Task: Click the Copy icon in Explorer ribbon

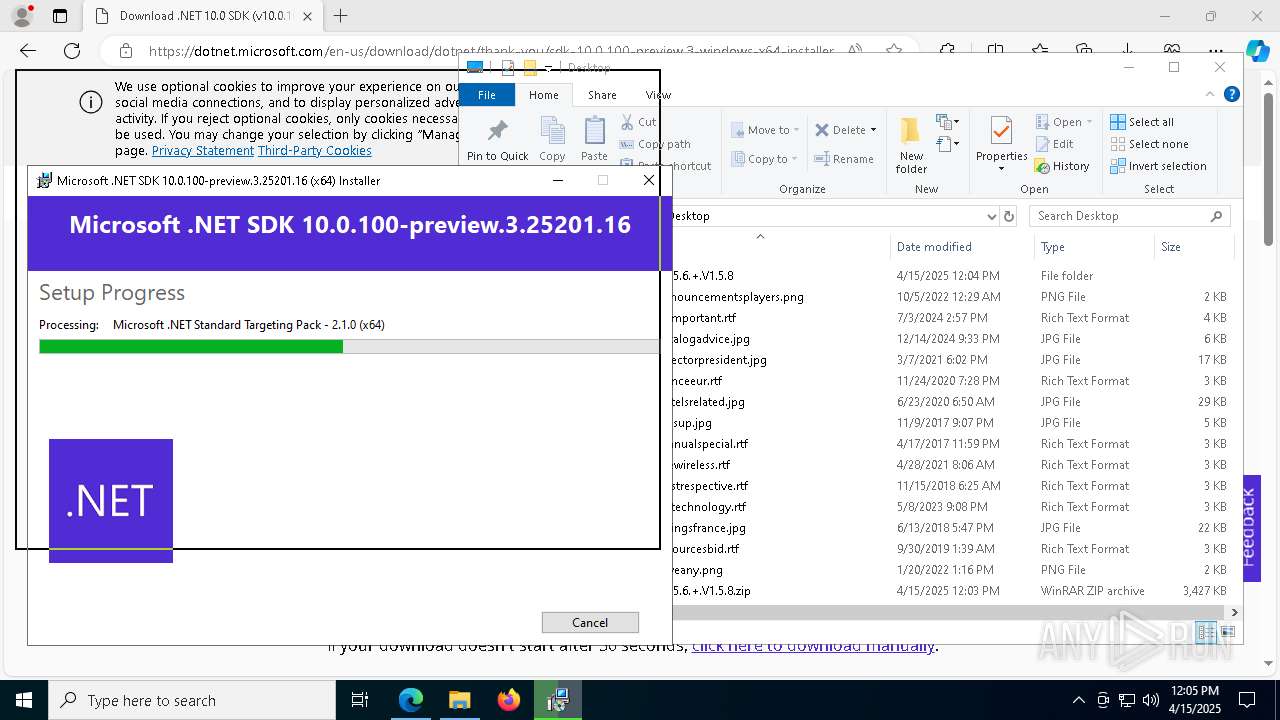Action: tap(552, 138)
